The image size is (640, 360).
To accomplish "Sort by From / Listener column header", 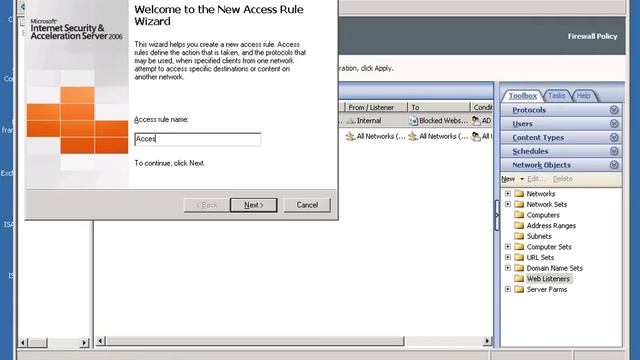I will tap(376, 107).
